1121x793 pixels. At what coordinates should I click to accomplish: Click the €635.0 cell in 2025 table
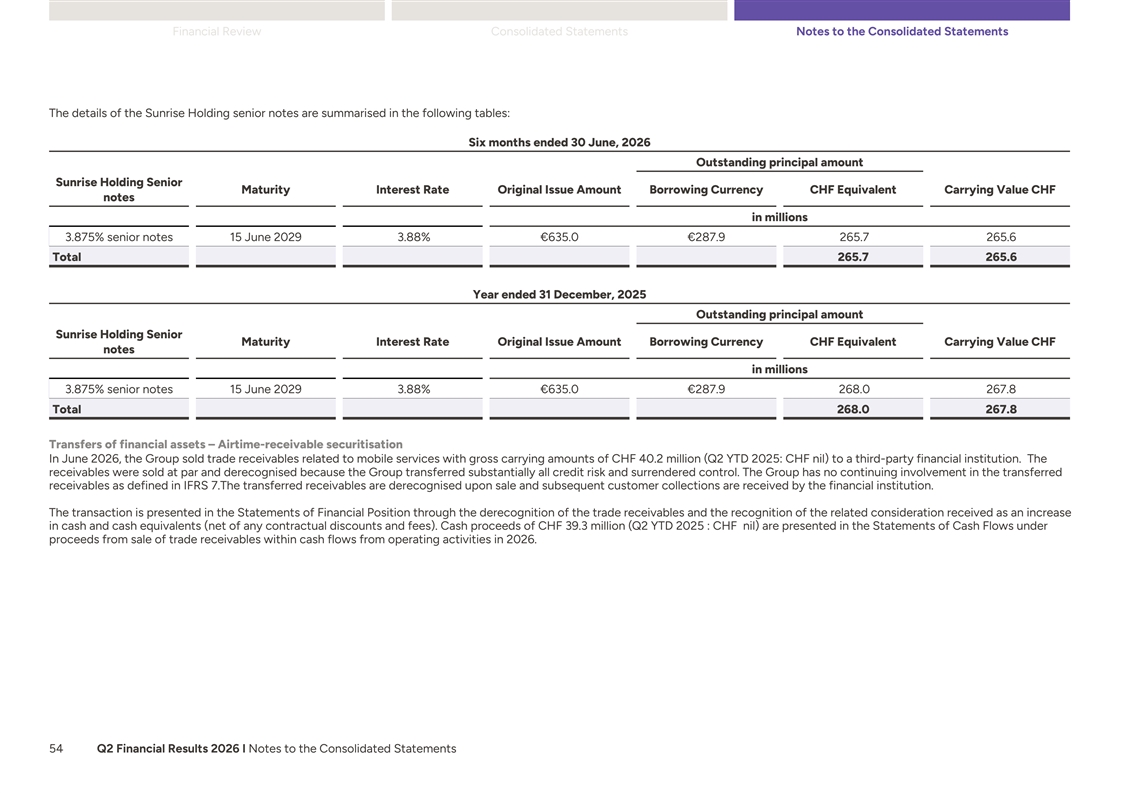pyautogui.click(x=559, y=389)
